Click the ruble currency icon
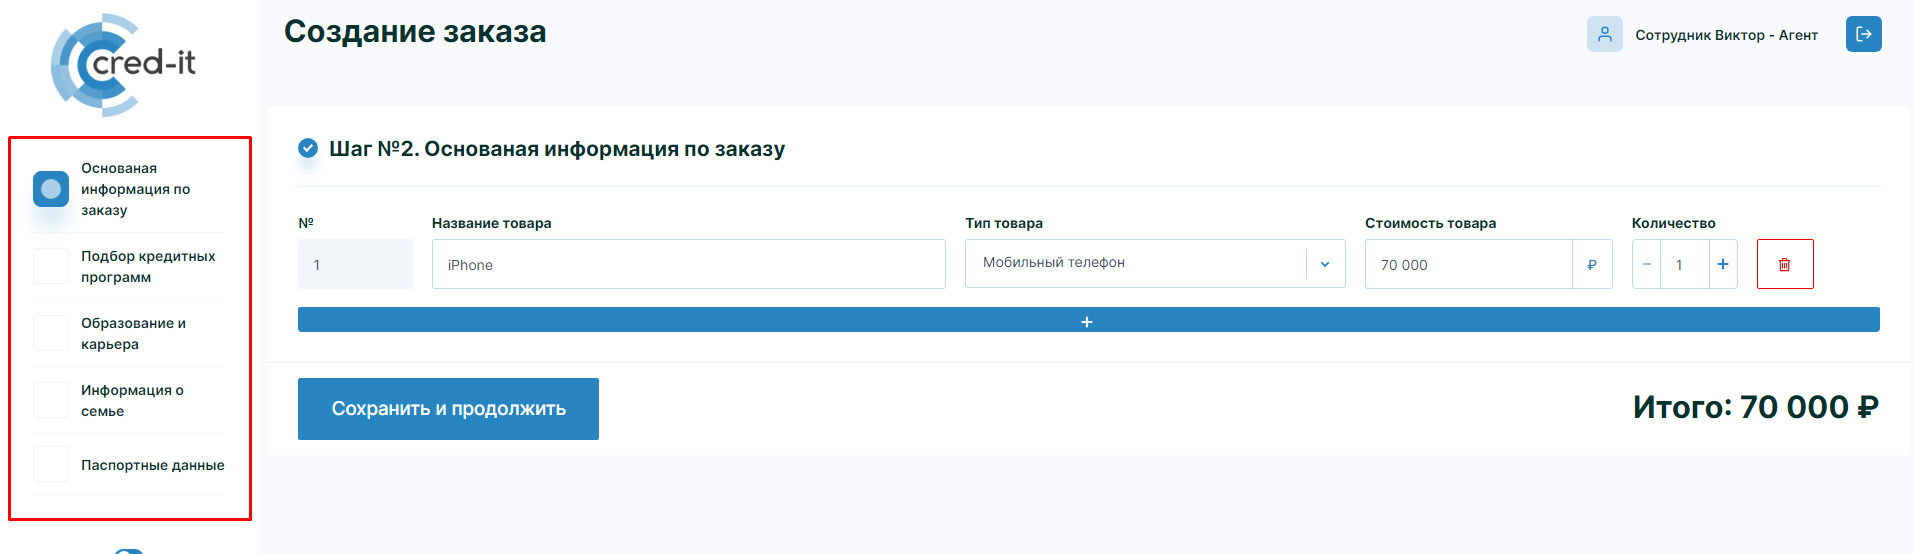The image size is (1914, 554). click(x=1591, y=264)
